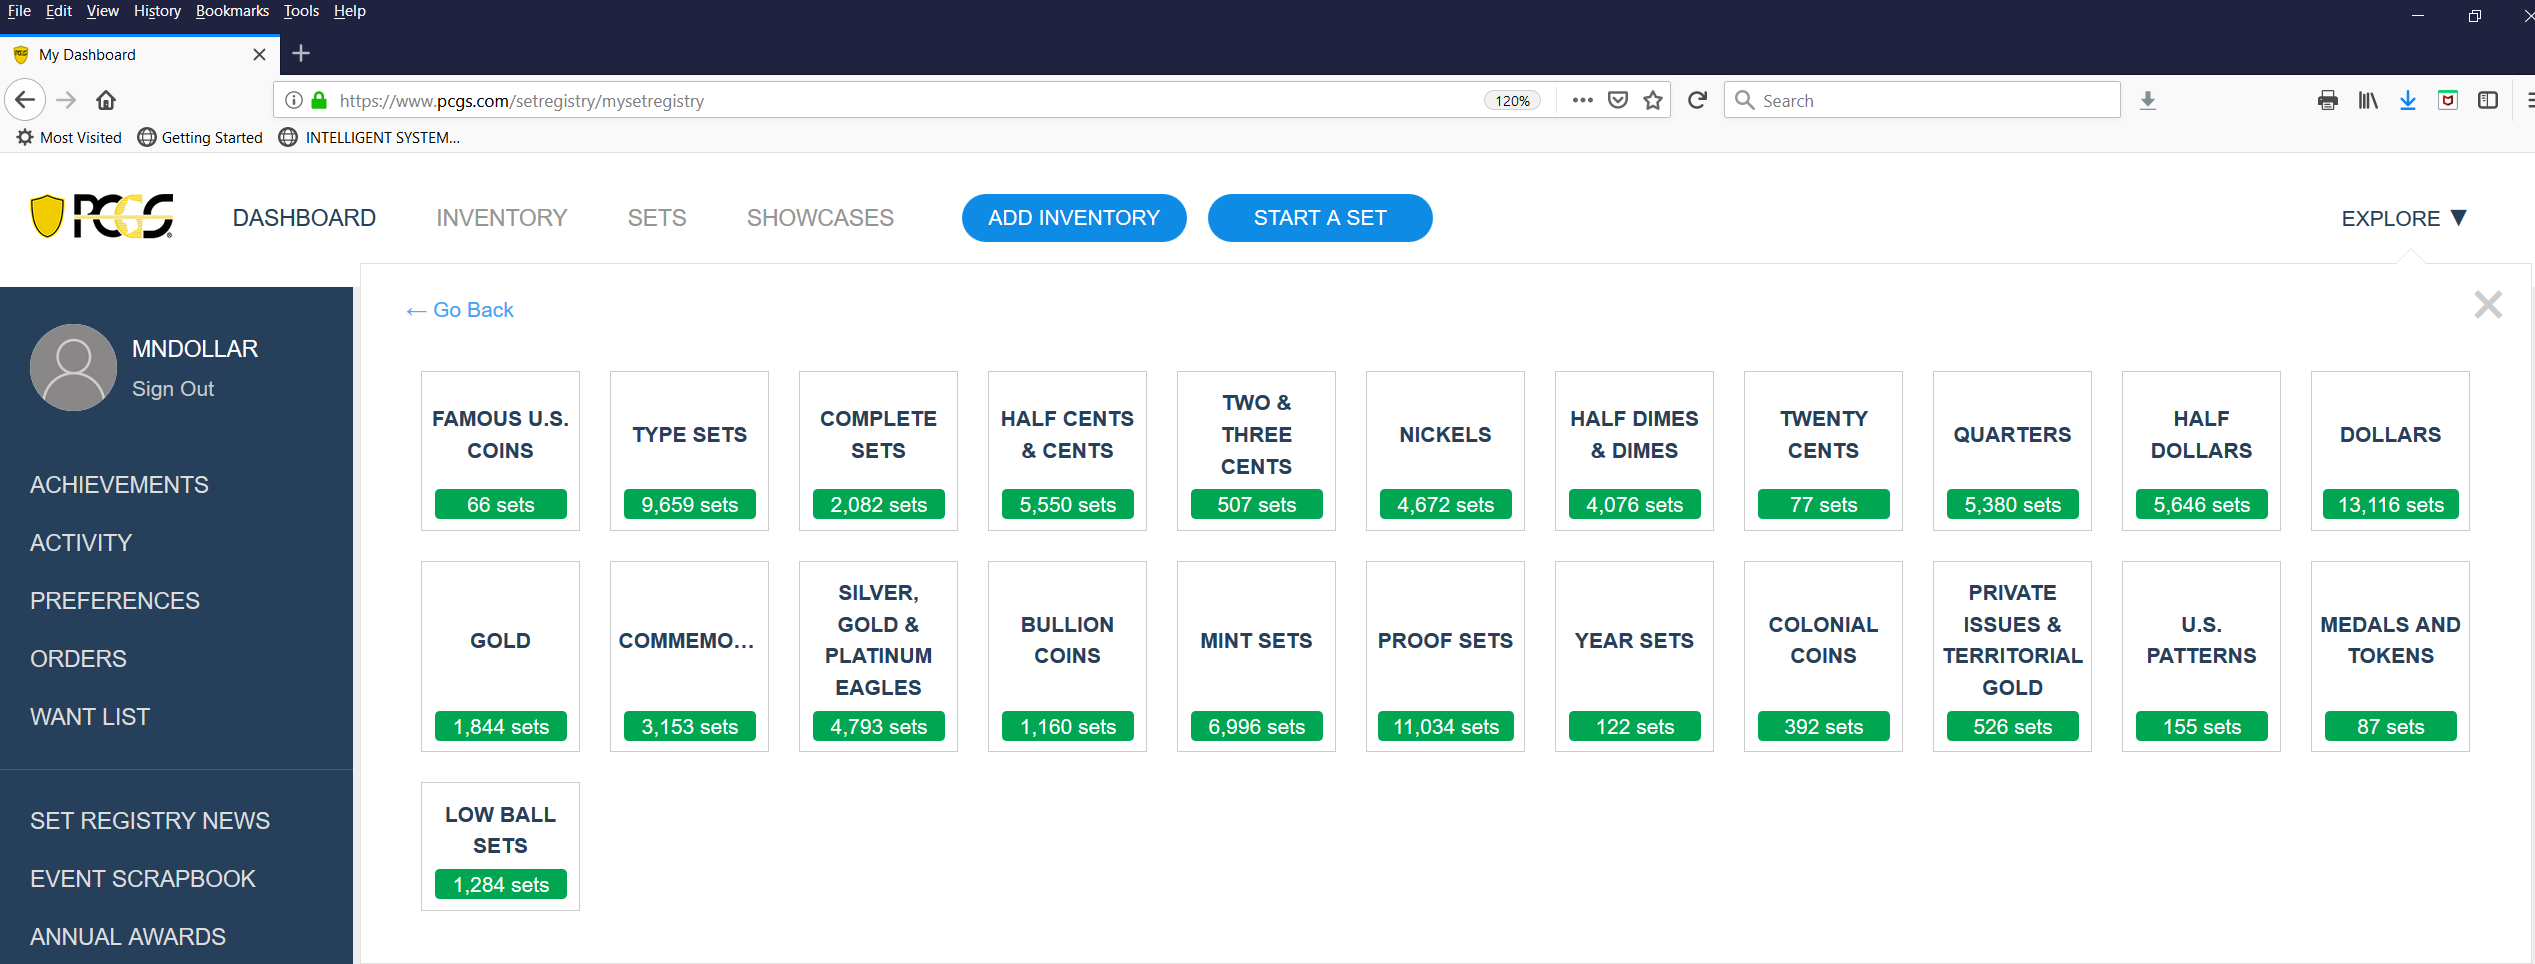
Task: Open the blue Downloads arrow icon
Action: (2408, 100)
